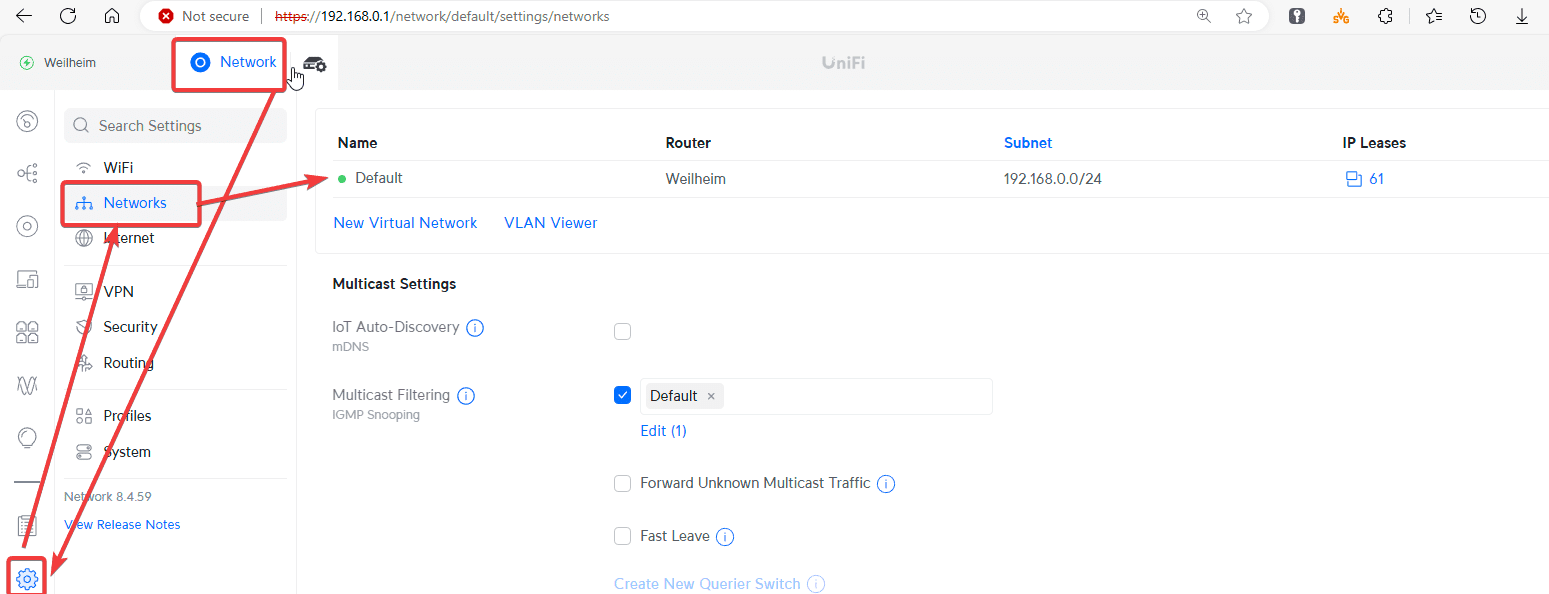Click the Search Settings input field
This screenshot has width=1549, height=594.
point(176,126)
